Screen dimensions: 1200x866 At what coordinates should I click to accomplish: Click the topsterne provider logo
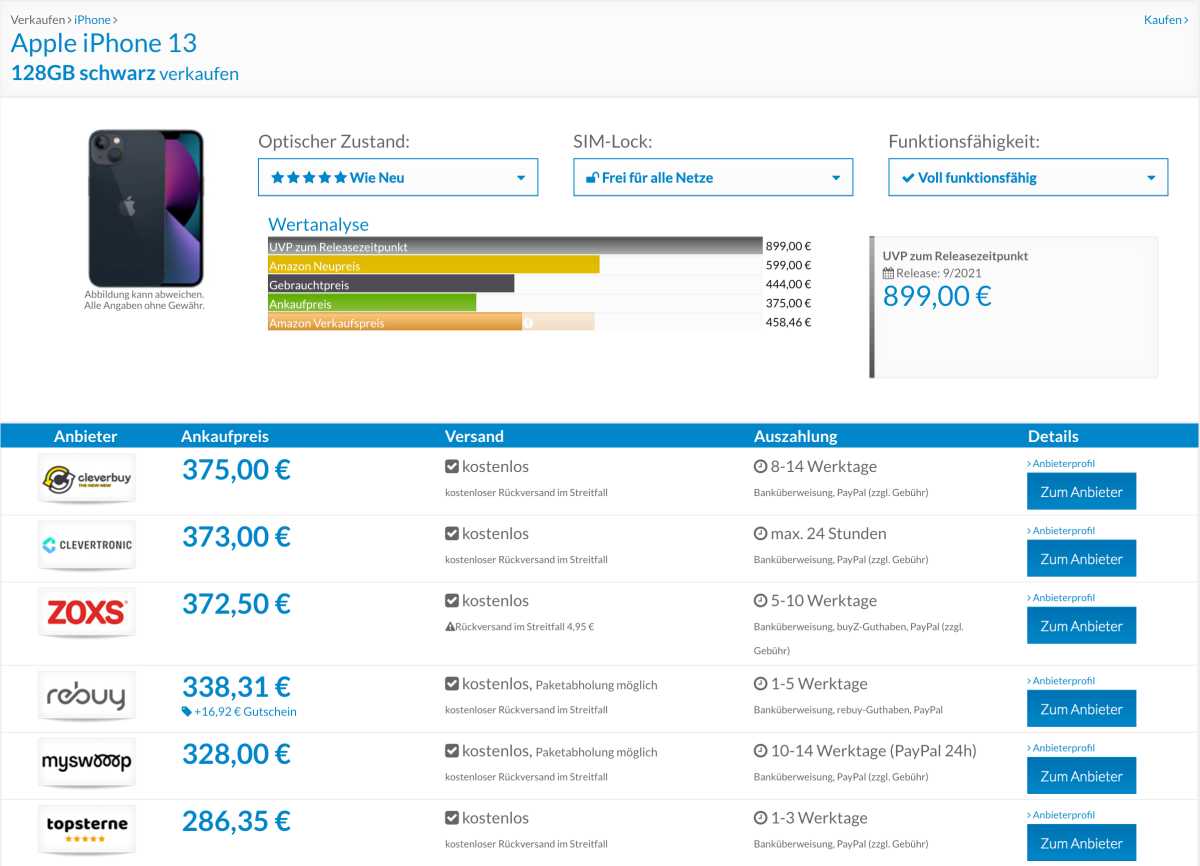(x=87, y=829)
